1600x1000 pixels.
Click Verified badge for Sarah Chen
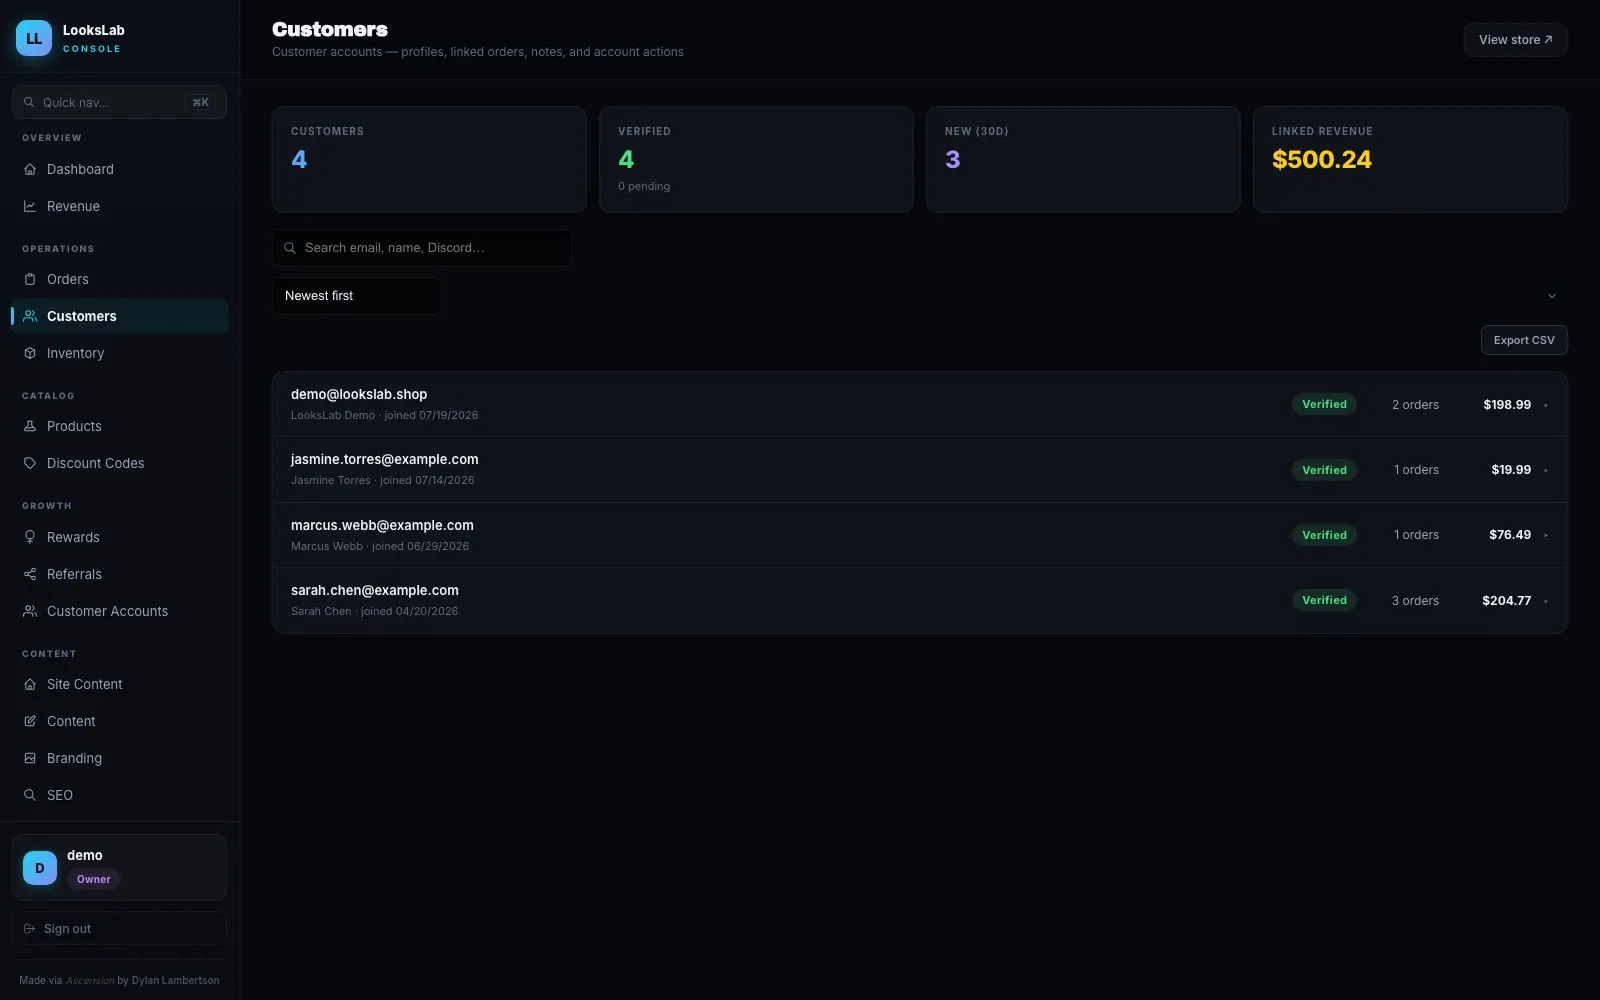click(x=1324, y=600)
